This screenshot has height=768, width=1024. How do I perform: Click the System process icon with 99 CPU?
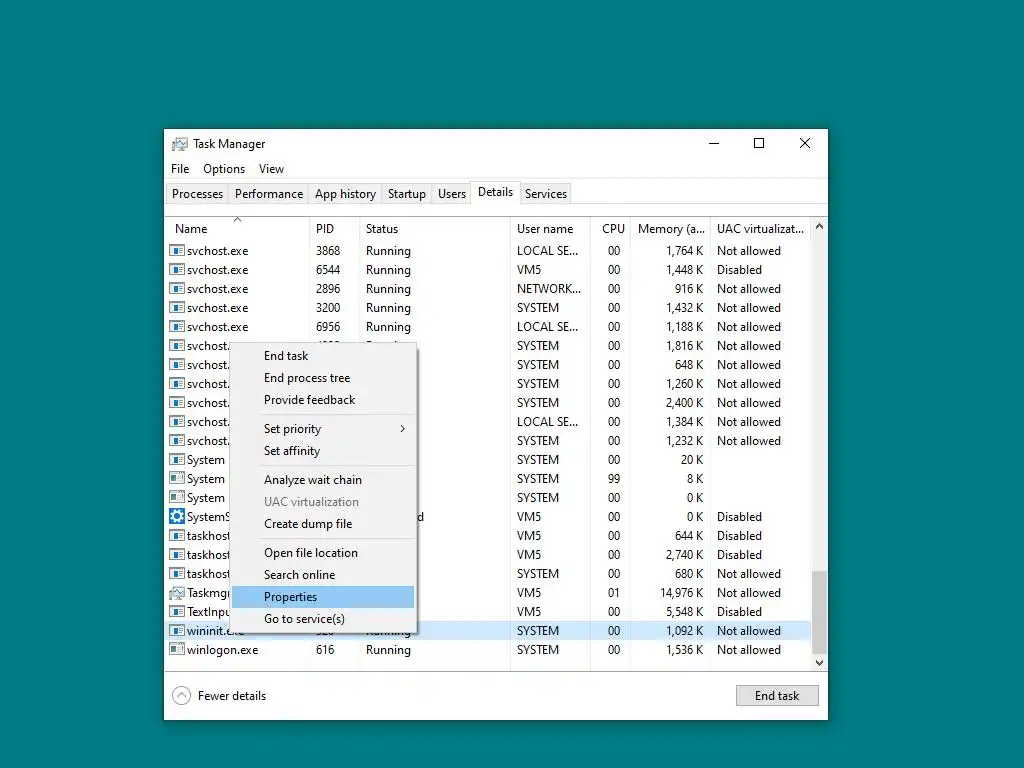pyautogui.click(x=176, y=478)
